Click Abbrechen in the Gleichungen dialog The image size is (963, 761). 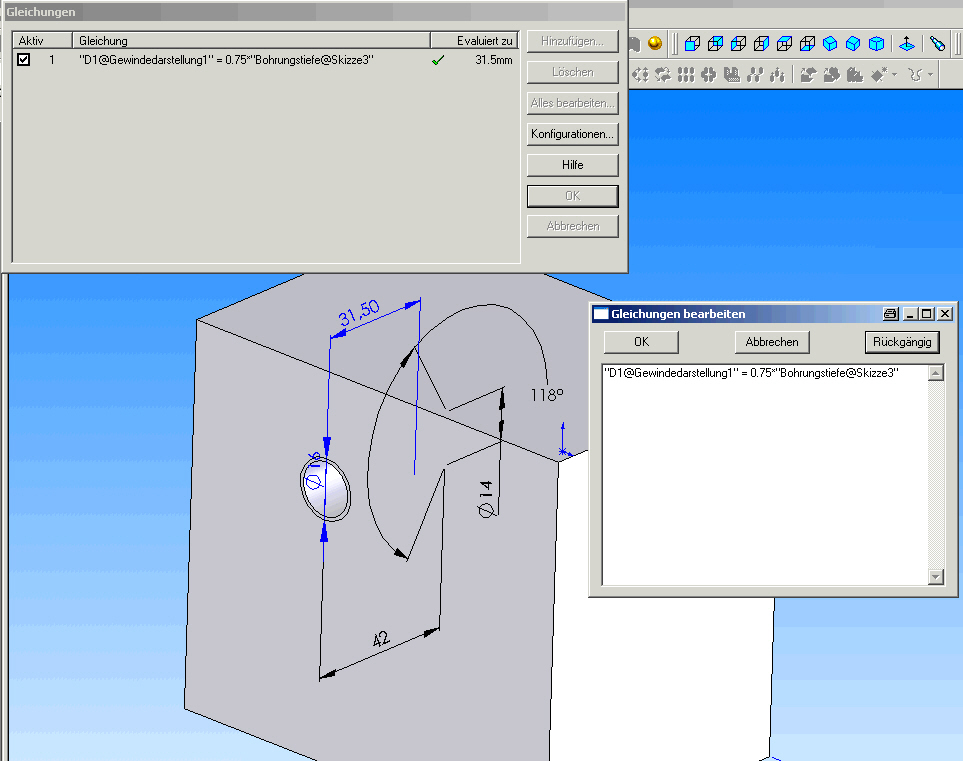tap(572, 226)
